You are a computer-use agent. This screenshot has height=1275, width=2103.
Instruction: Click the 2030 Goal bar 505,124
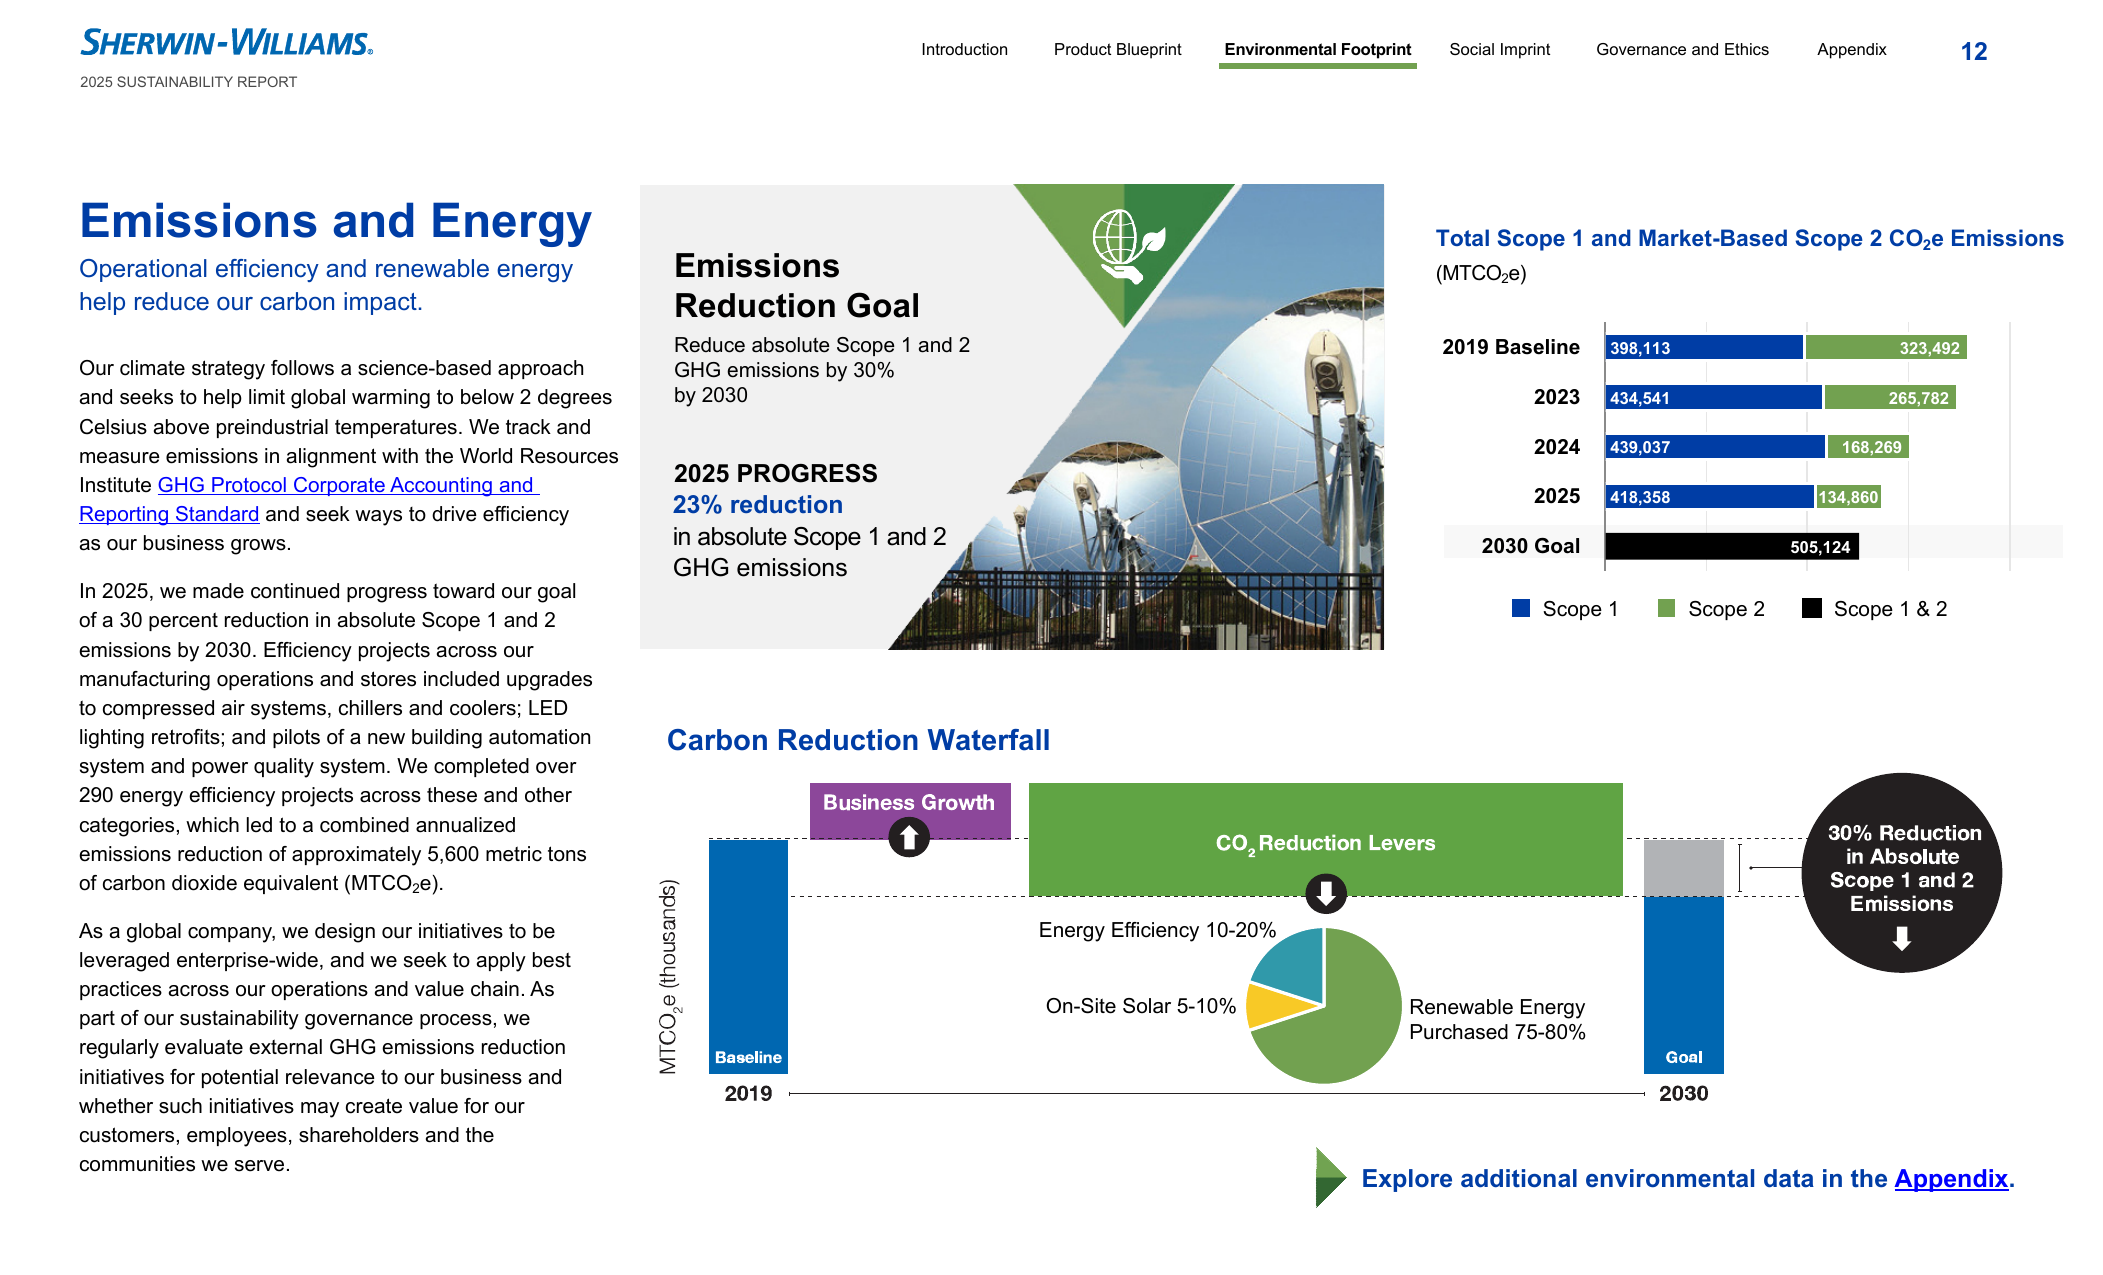coord(1732,546)
